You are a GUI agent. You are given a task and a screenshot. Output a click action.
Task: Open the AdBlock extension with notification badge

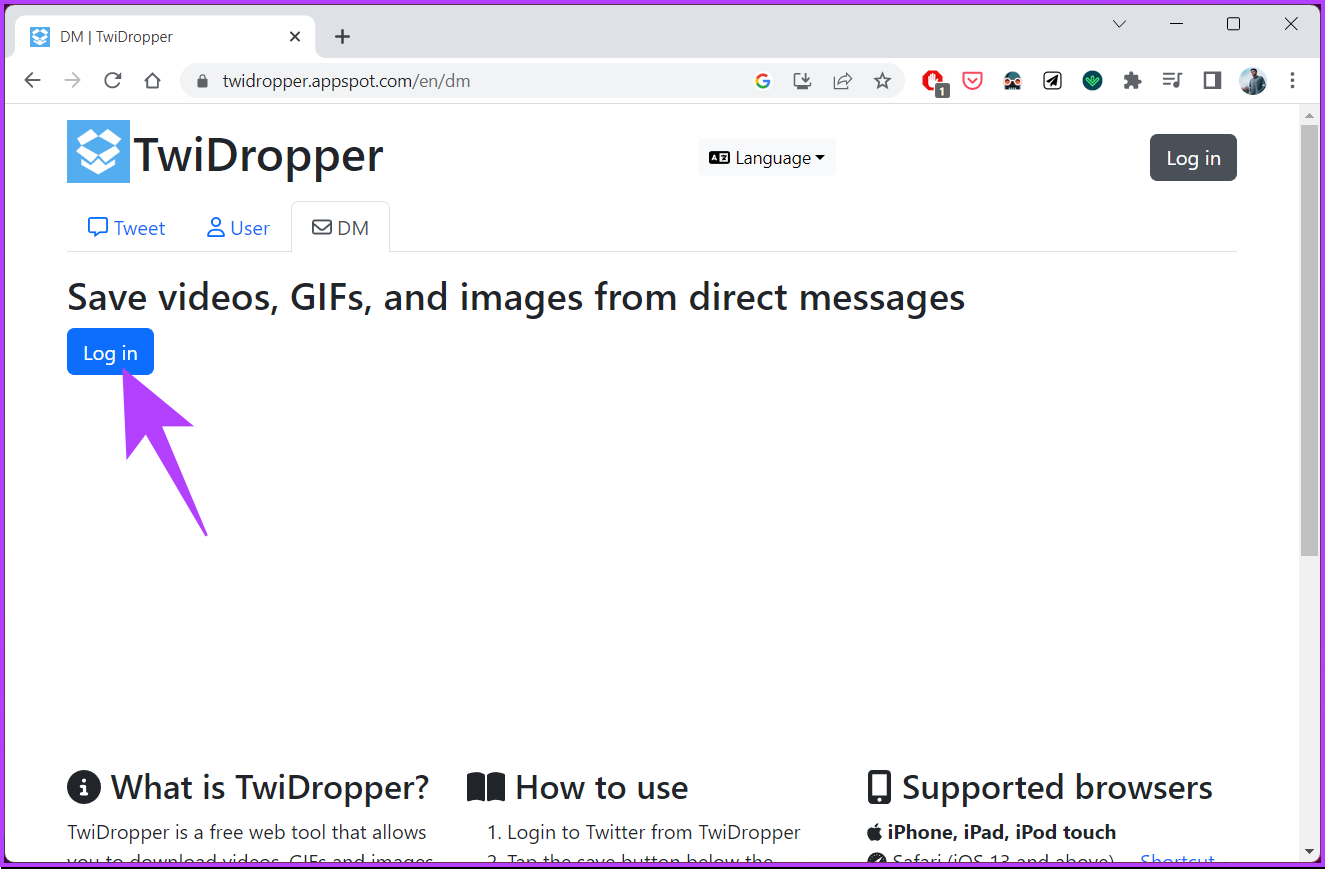[932, 80]
